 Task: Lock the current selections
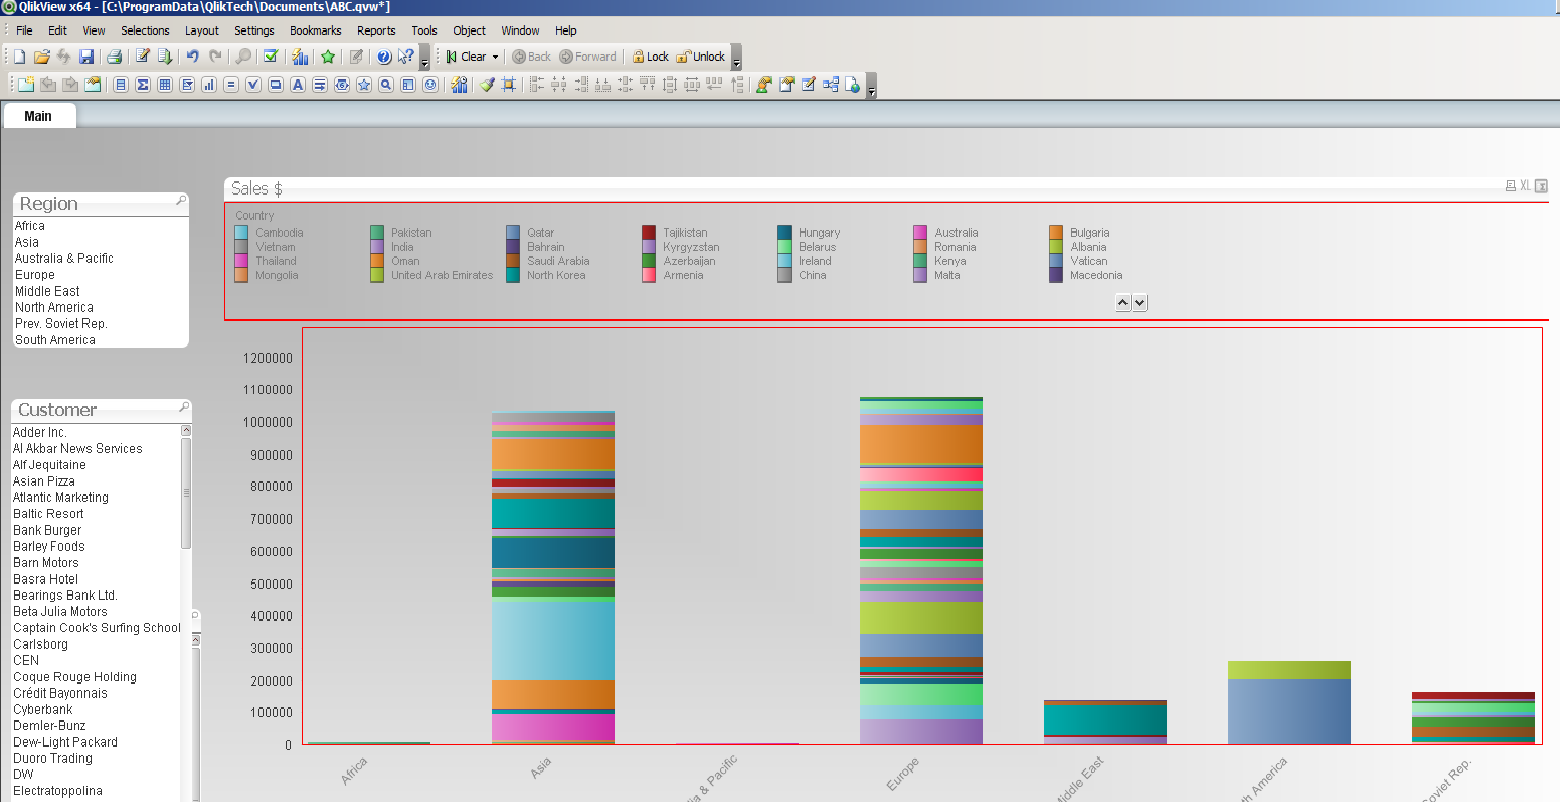[x=650, y=57]
